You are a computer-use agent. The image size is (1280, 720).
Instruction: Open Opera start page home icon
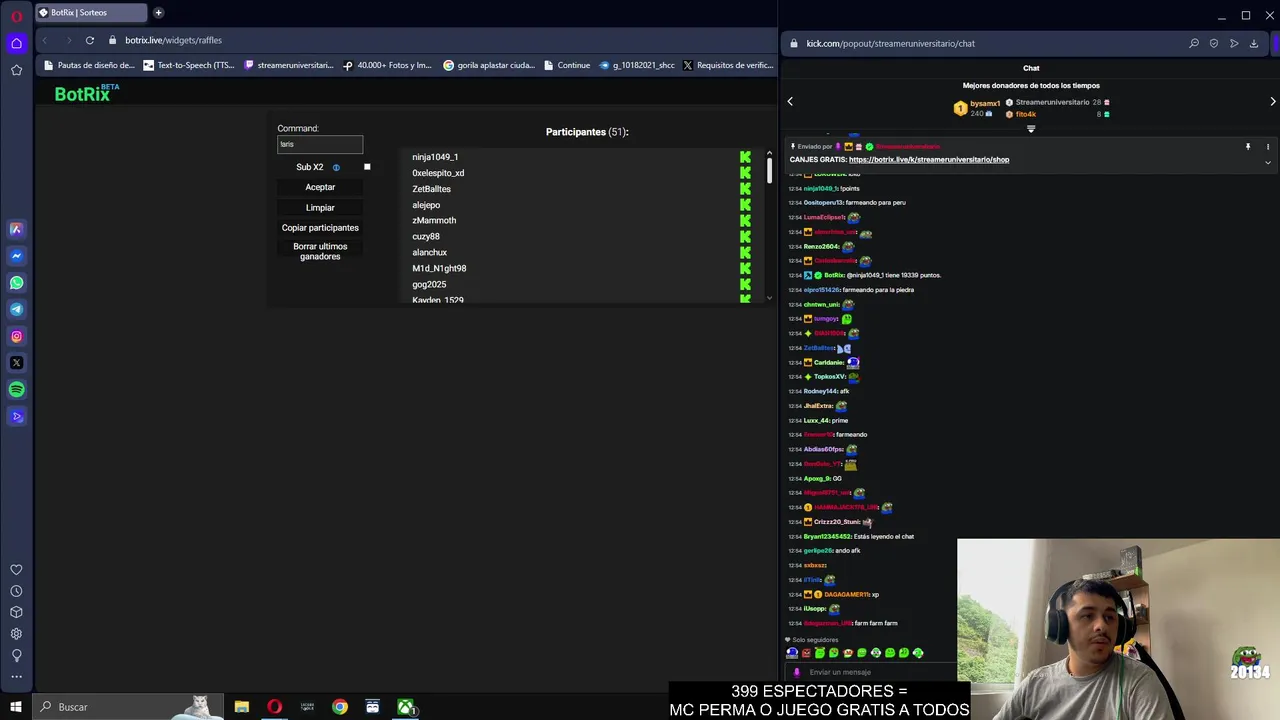[x=16, y=43]
